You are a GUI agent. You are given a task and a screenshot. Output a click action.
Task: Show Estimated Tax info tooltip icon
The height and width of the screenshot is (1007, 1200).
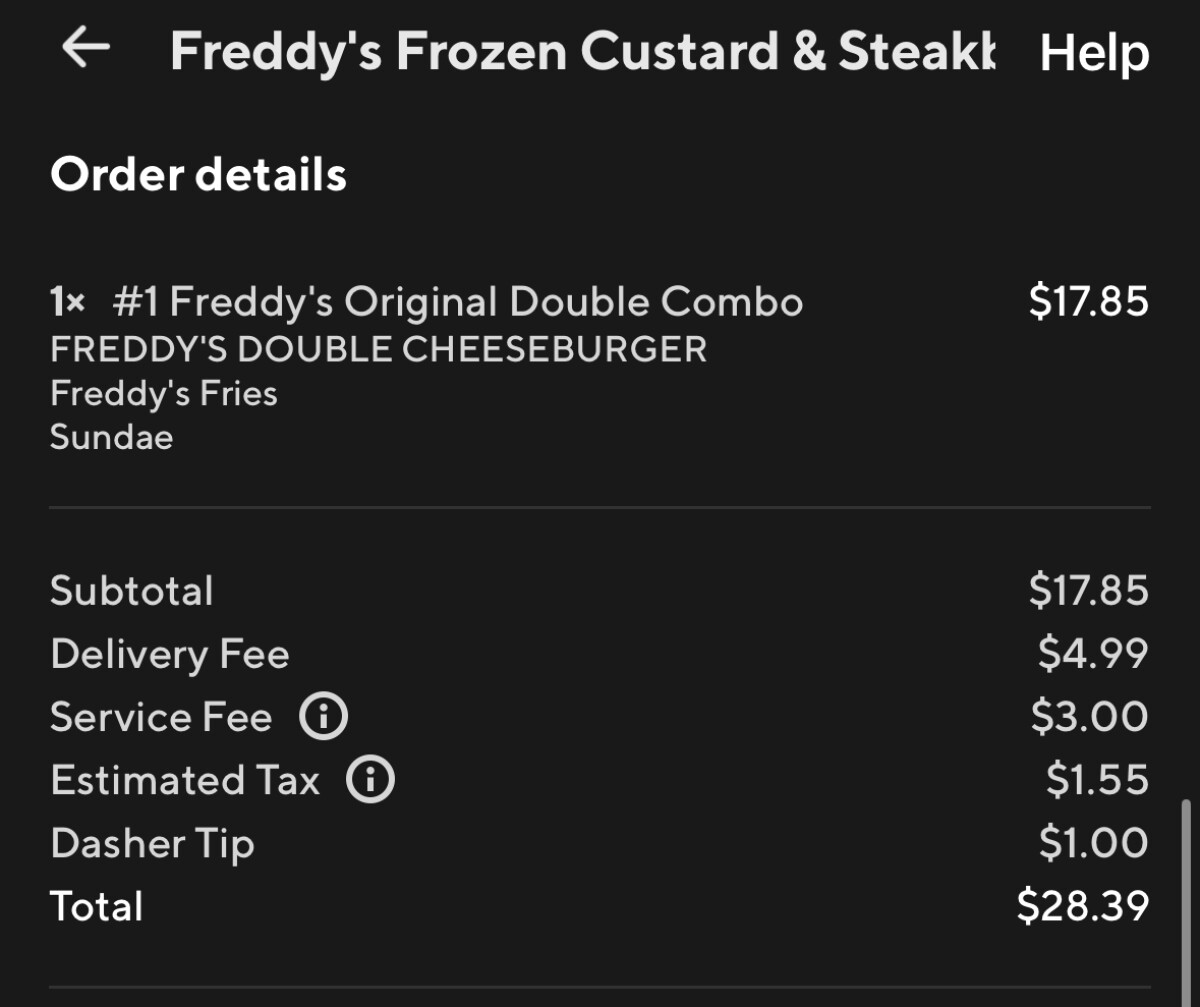click(371, 780)
